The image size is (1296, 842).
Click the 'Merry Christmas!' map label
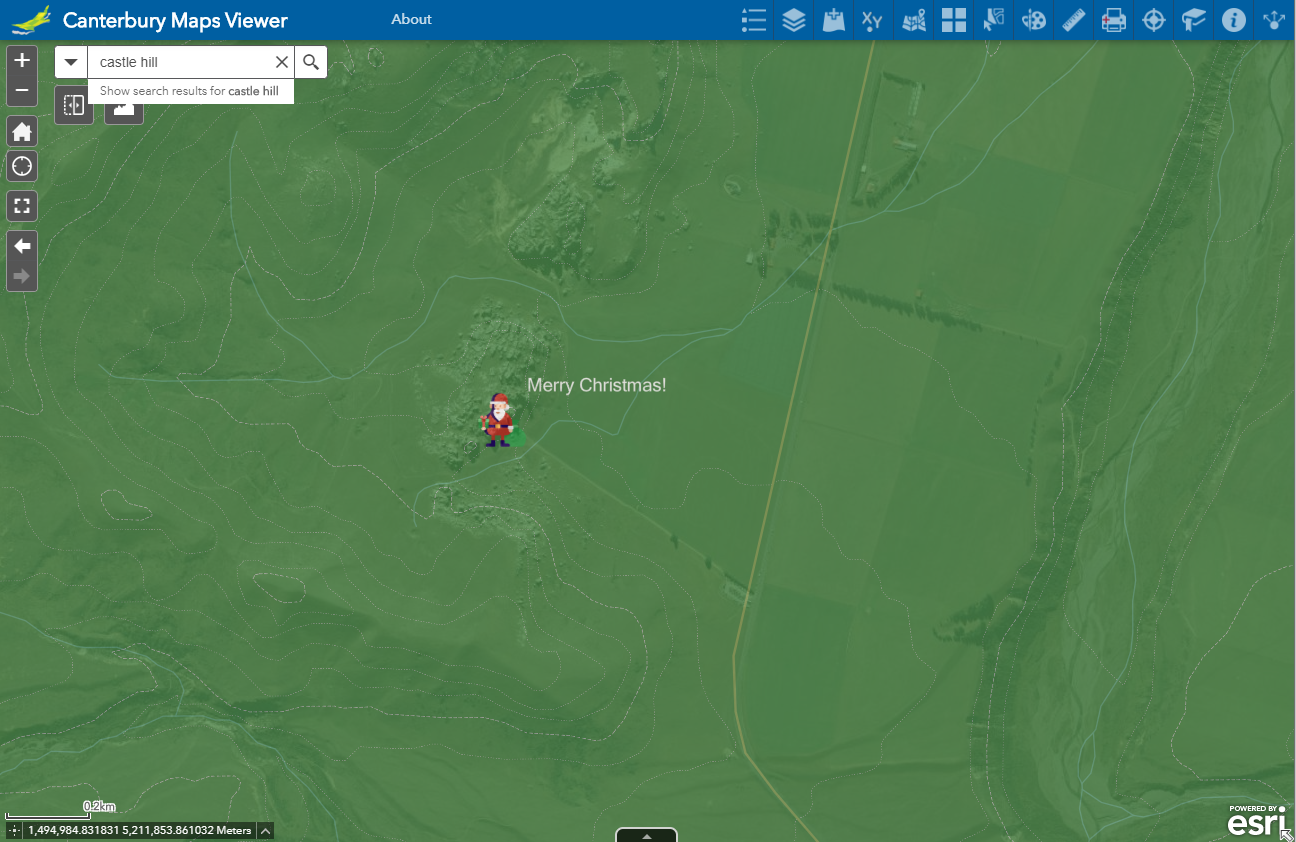pyautogui.click(x=597, y=385)
